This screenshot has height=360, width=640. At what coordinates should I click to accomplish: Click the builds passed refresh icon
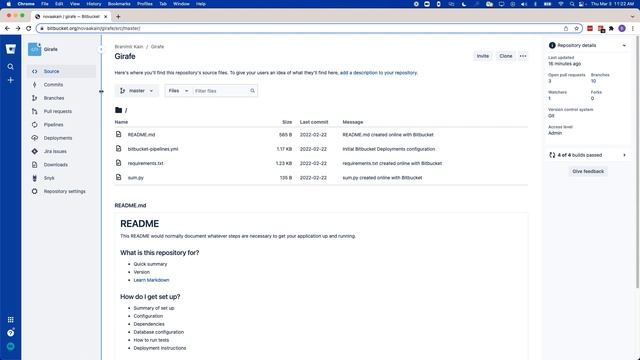[552, 155]
